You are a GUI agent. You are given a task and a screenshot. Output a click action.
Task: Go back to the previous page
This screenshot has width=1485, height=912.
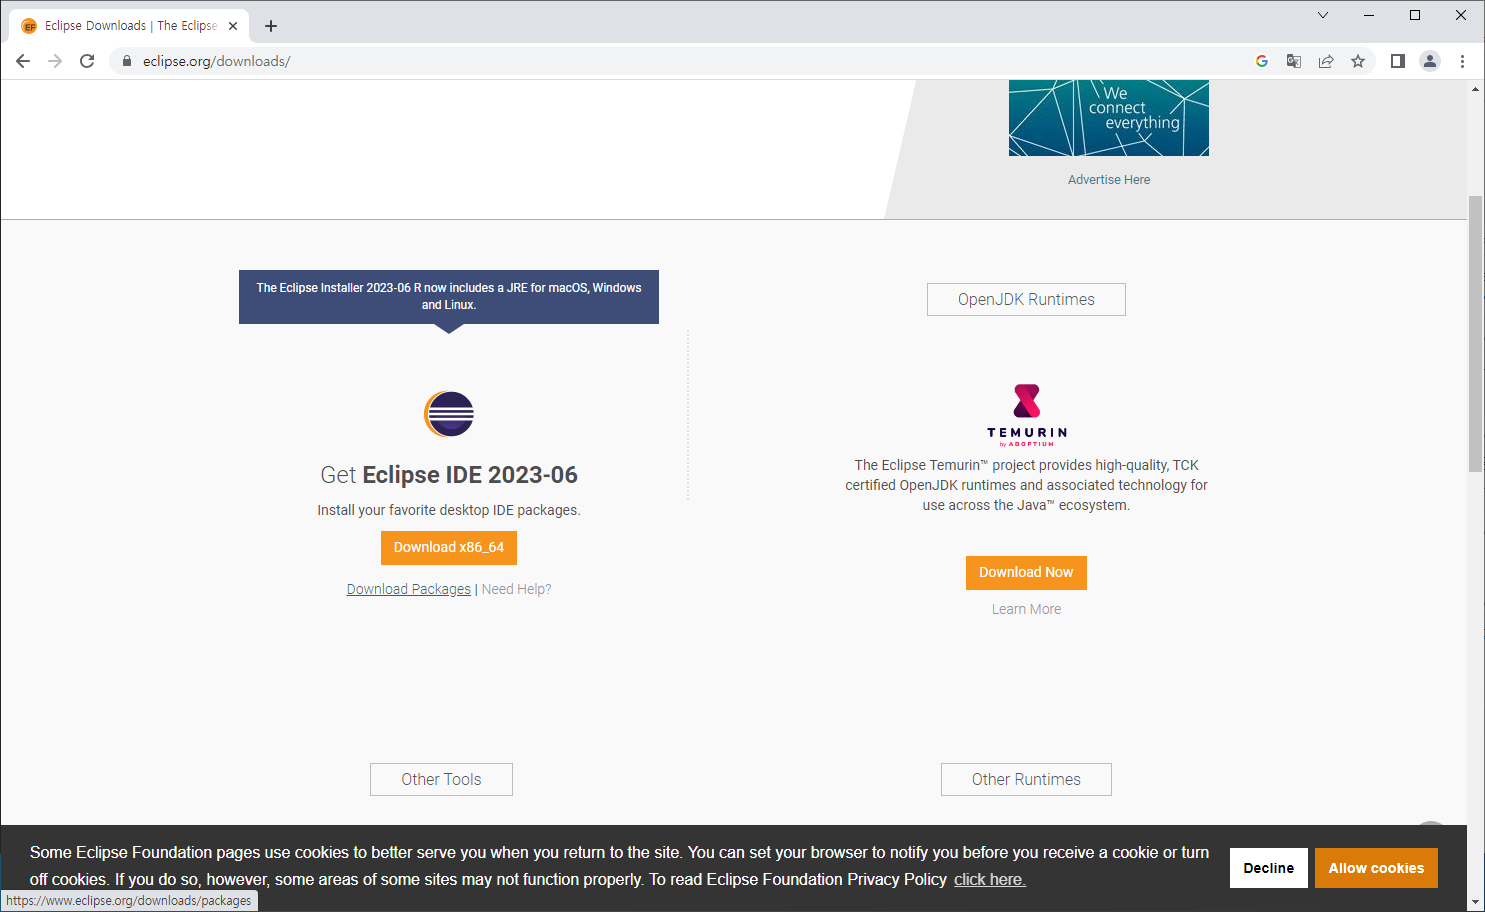[x=23, y=61]
